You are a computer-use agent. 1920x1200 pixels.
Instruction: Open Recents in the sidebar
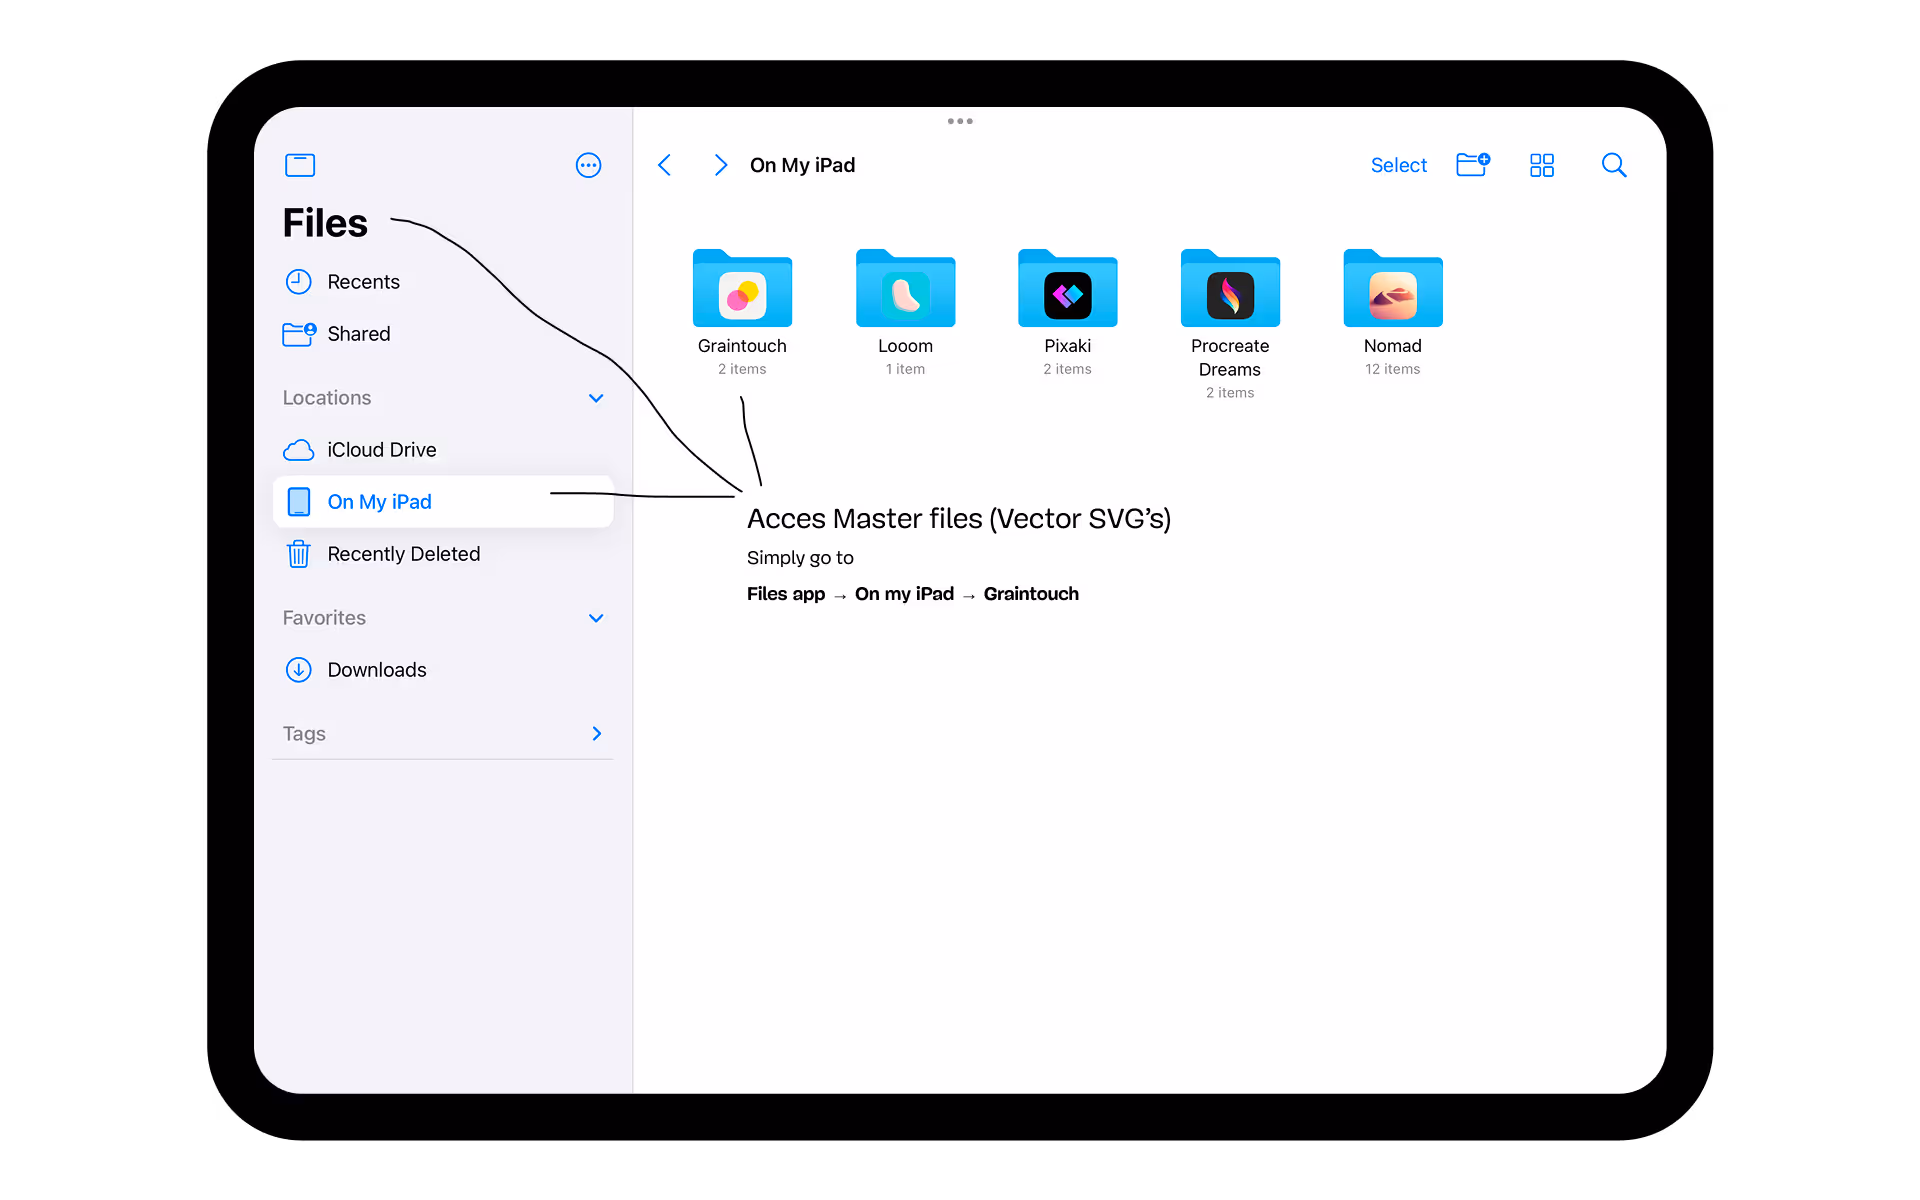(x=442, y=282)
